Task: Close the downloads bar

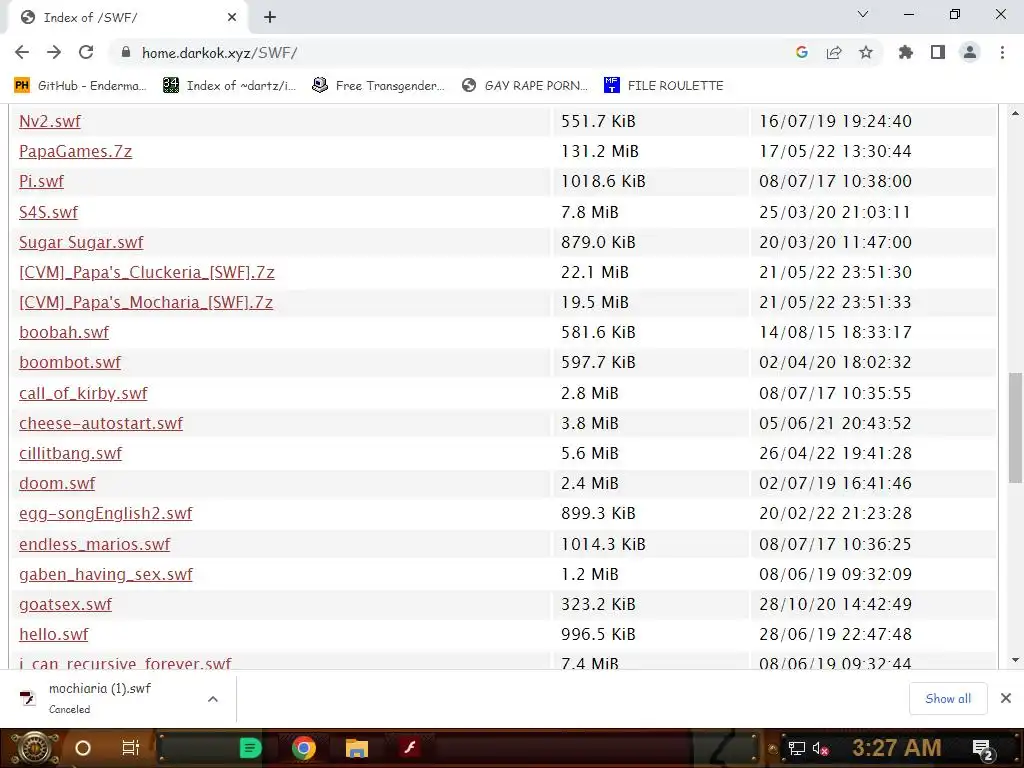Action: [1006, 698]
